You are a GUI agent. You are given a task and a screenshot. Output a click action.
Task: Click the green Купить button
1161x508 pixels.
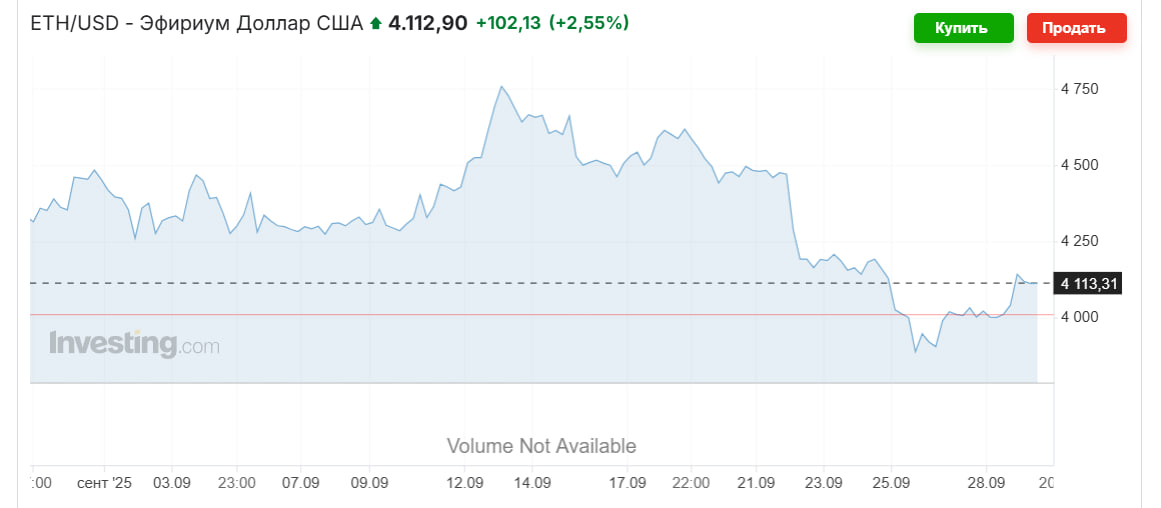tap(961, 28)
